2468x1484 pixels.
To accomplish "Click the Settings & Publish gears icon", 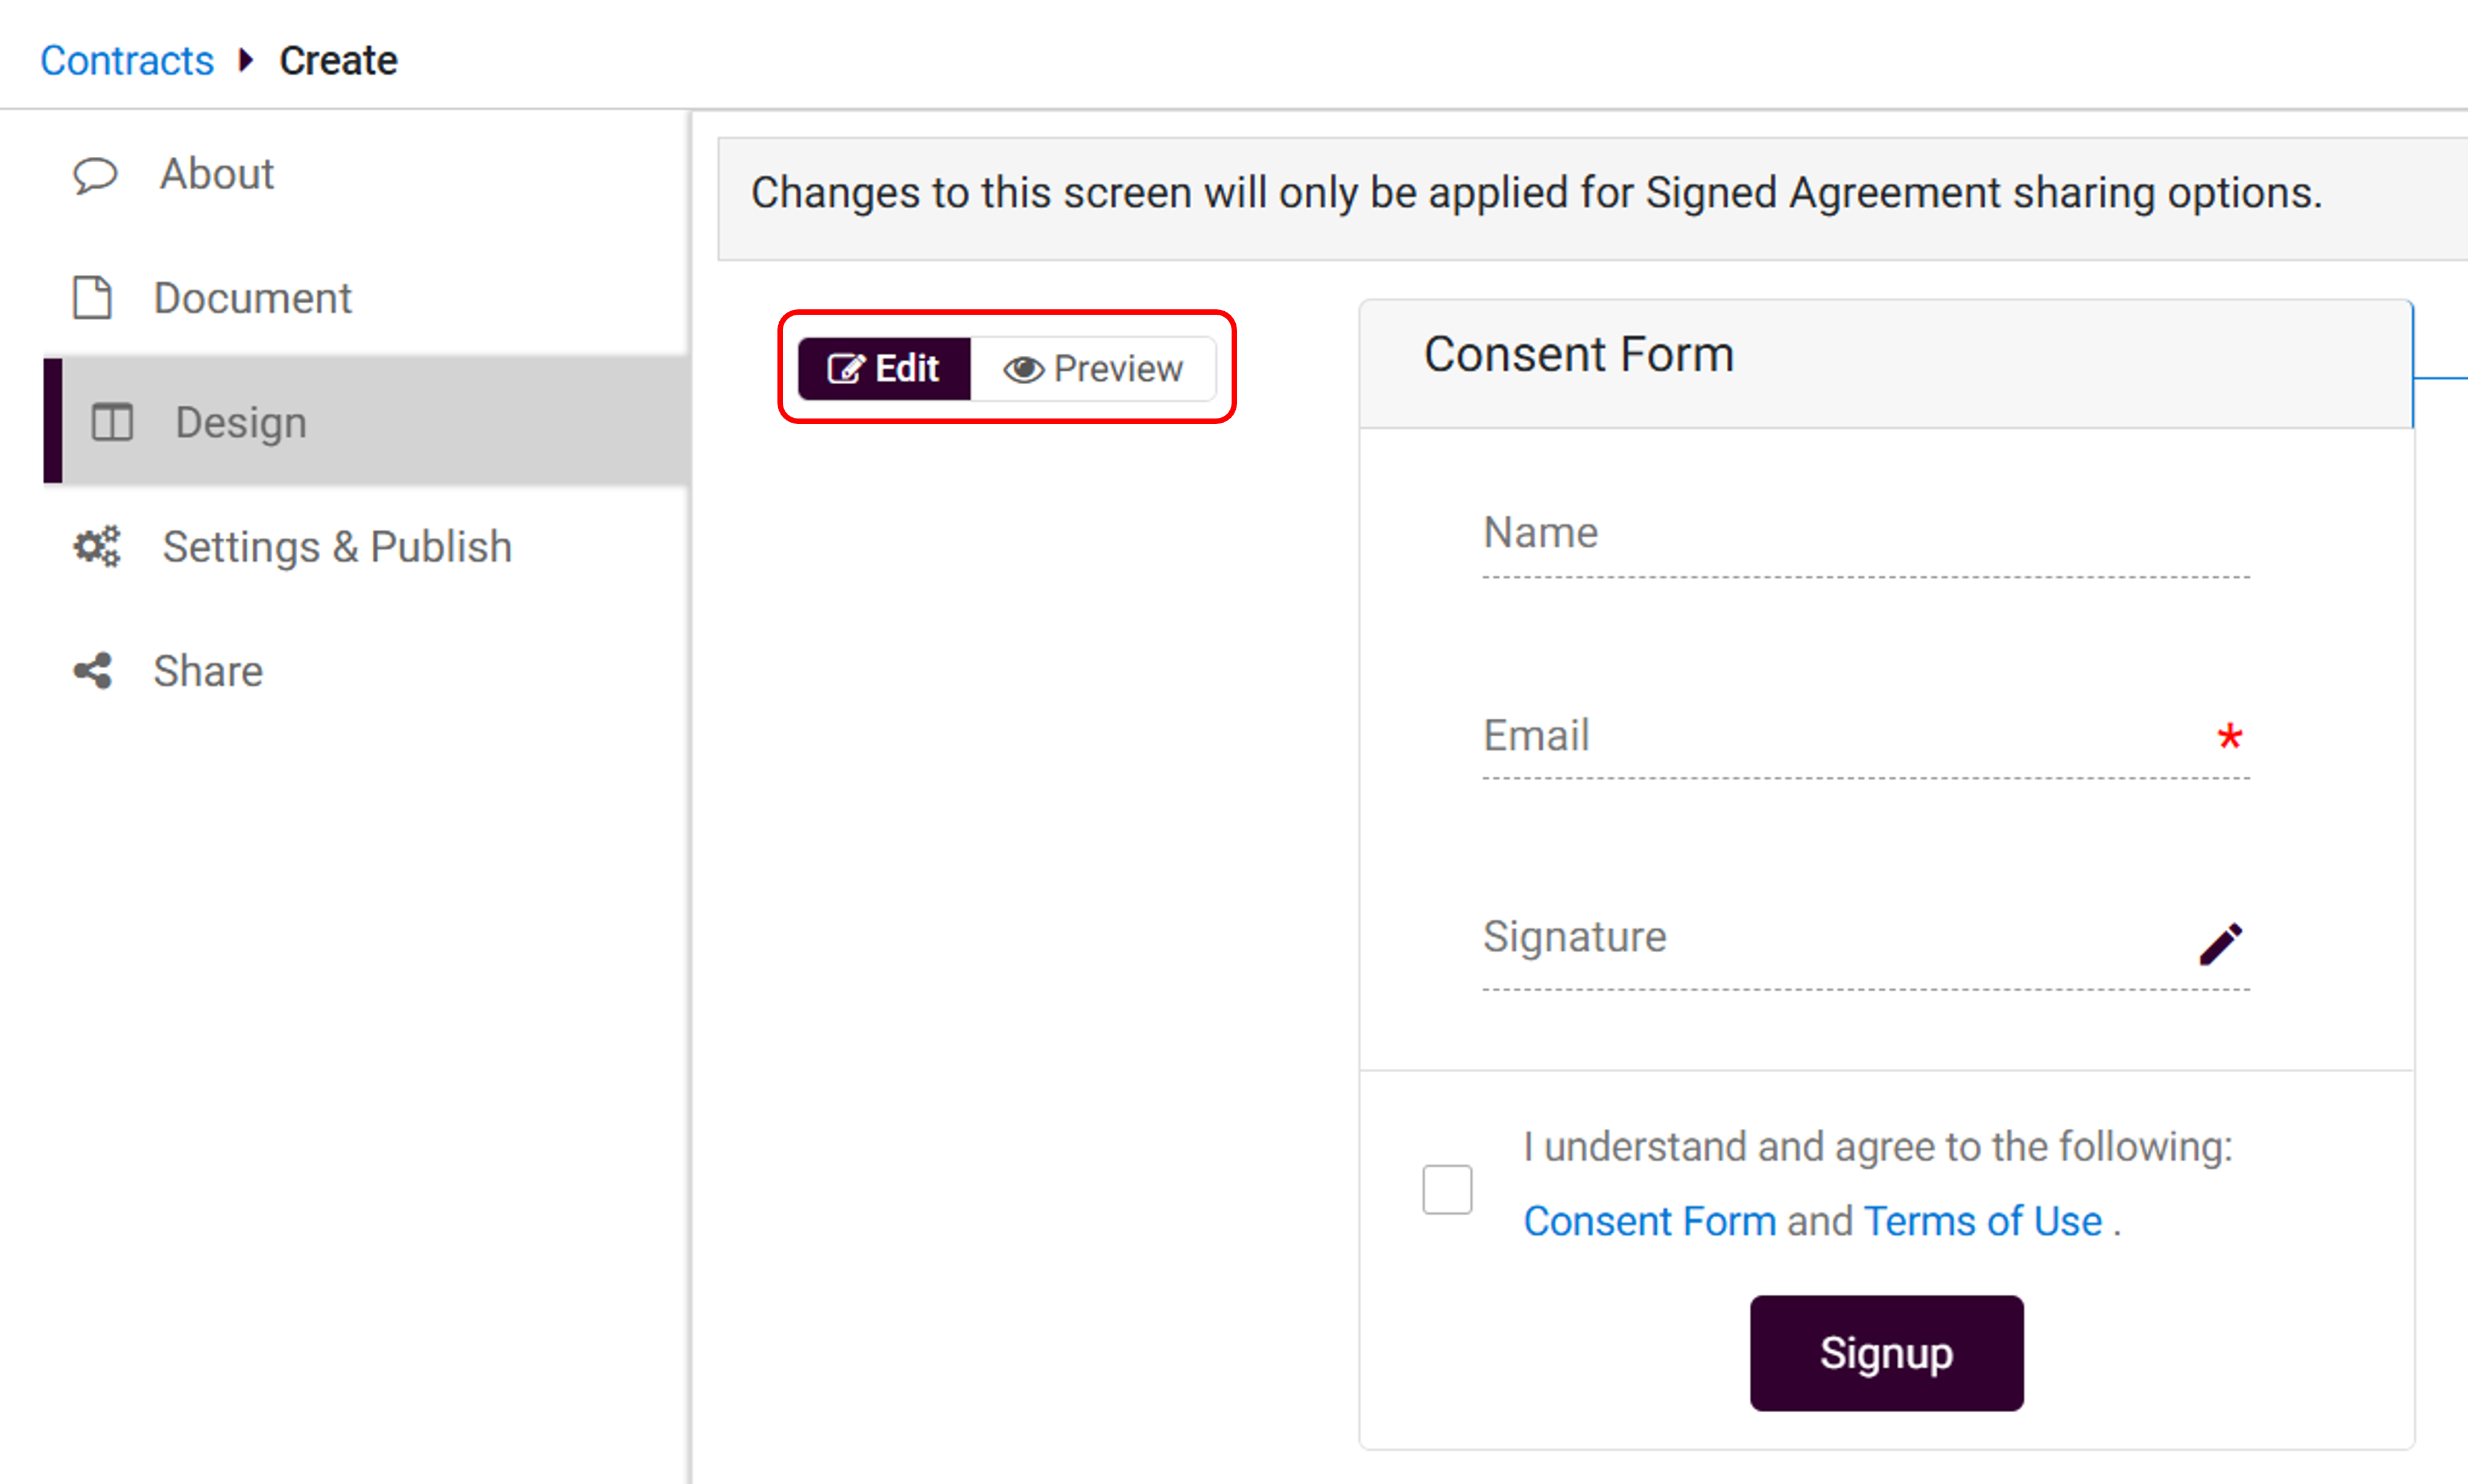I will point(97,547).
